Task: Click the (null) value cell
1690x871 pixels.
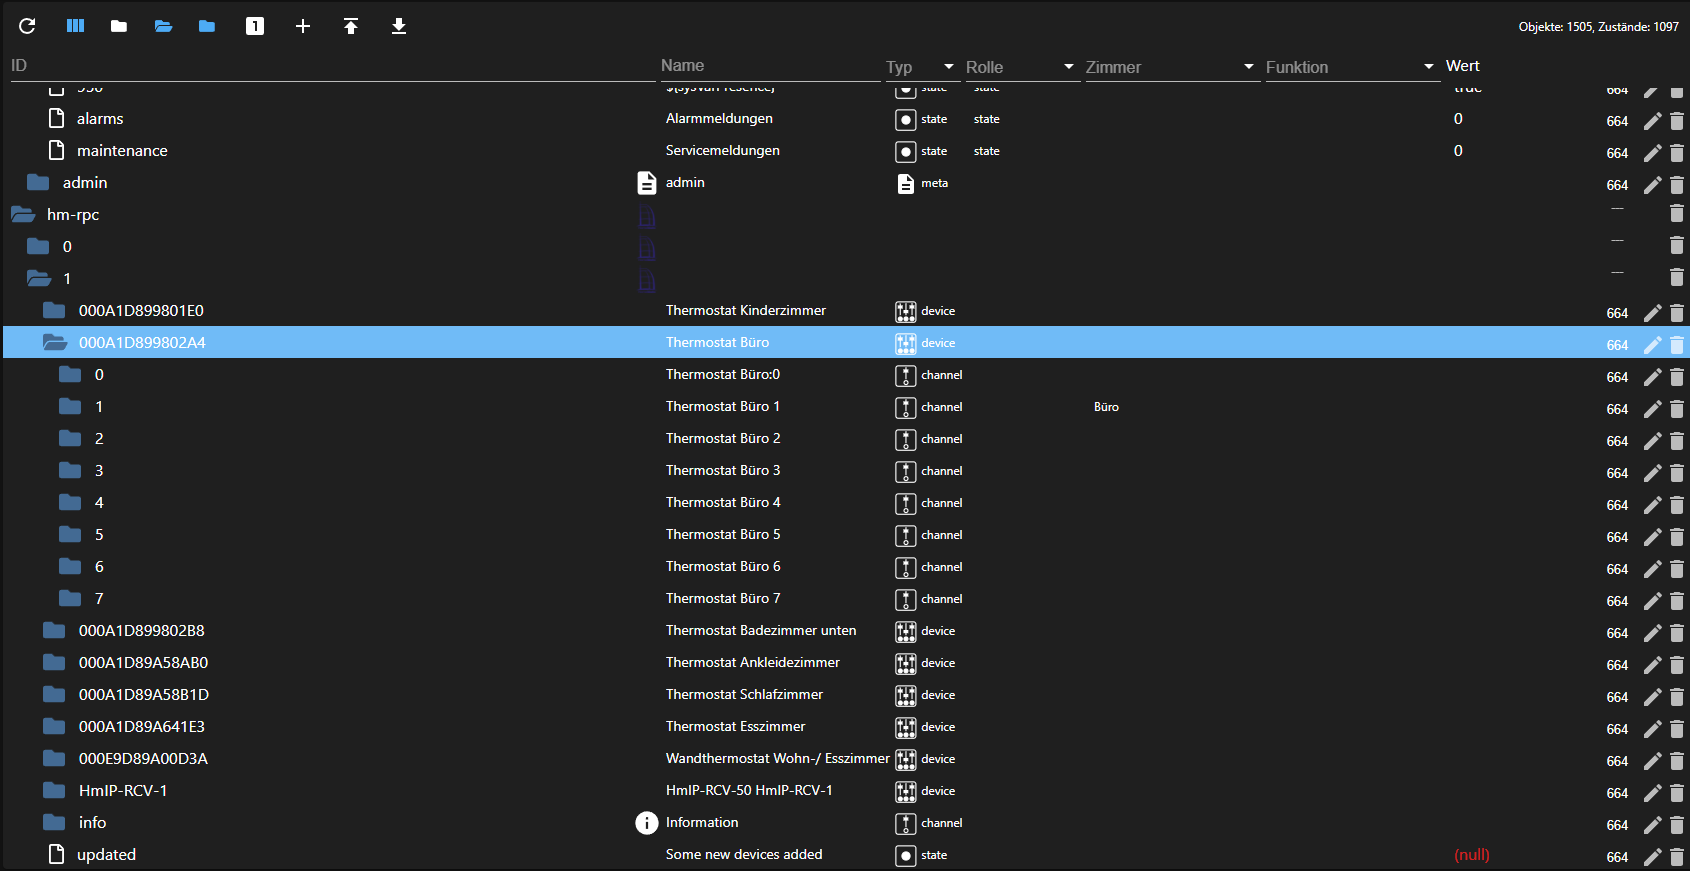Action: click(x=1471, y=855)
